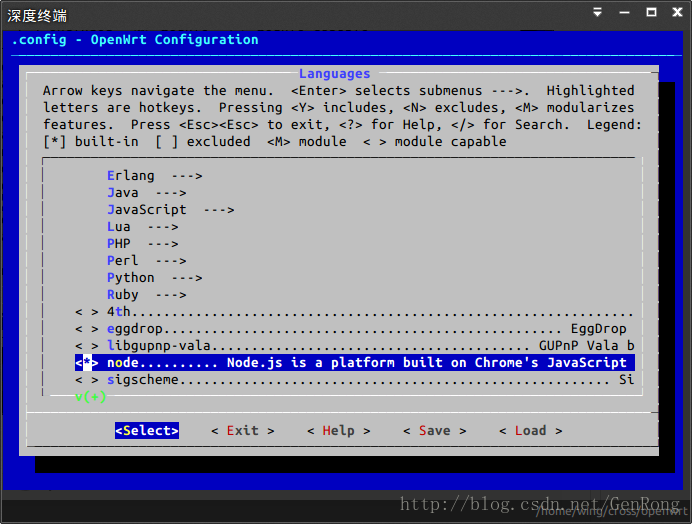692x524 pixels.
Task: Open the Python submenu
Action: pos(154,278)
